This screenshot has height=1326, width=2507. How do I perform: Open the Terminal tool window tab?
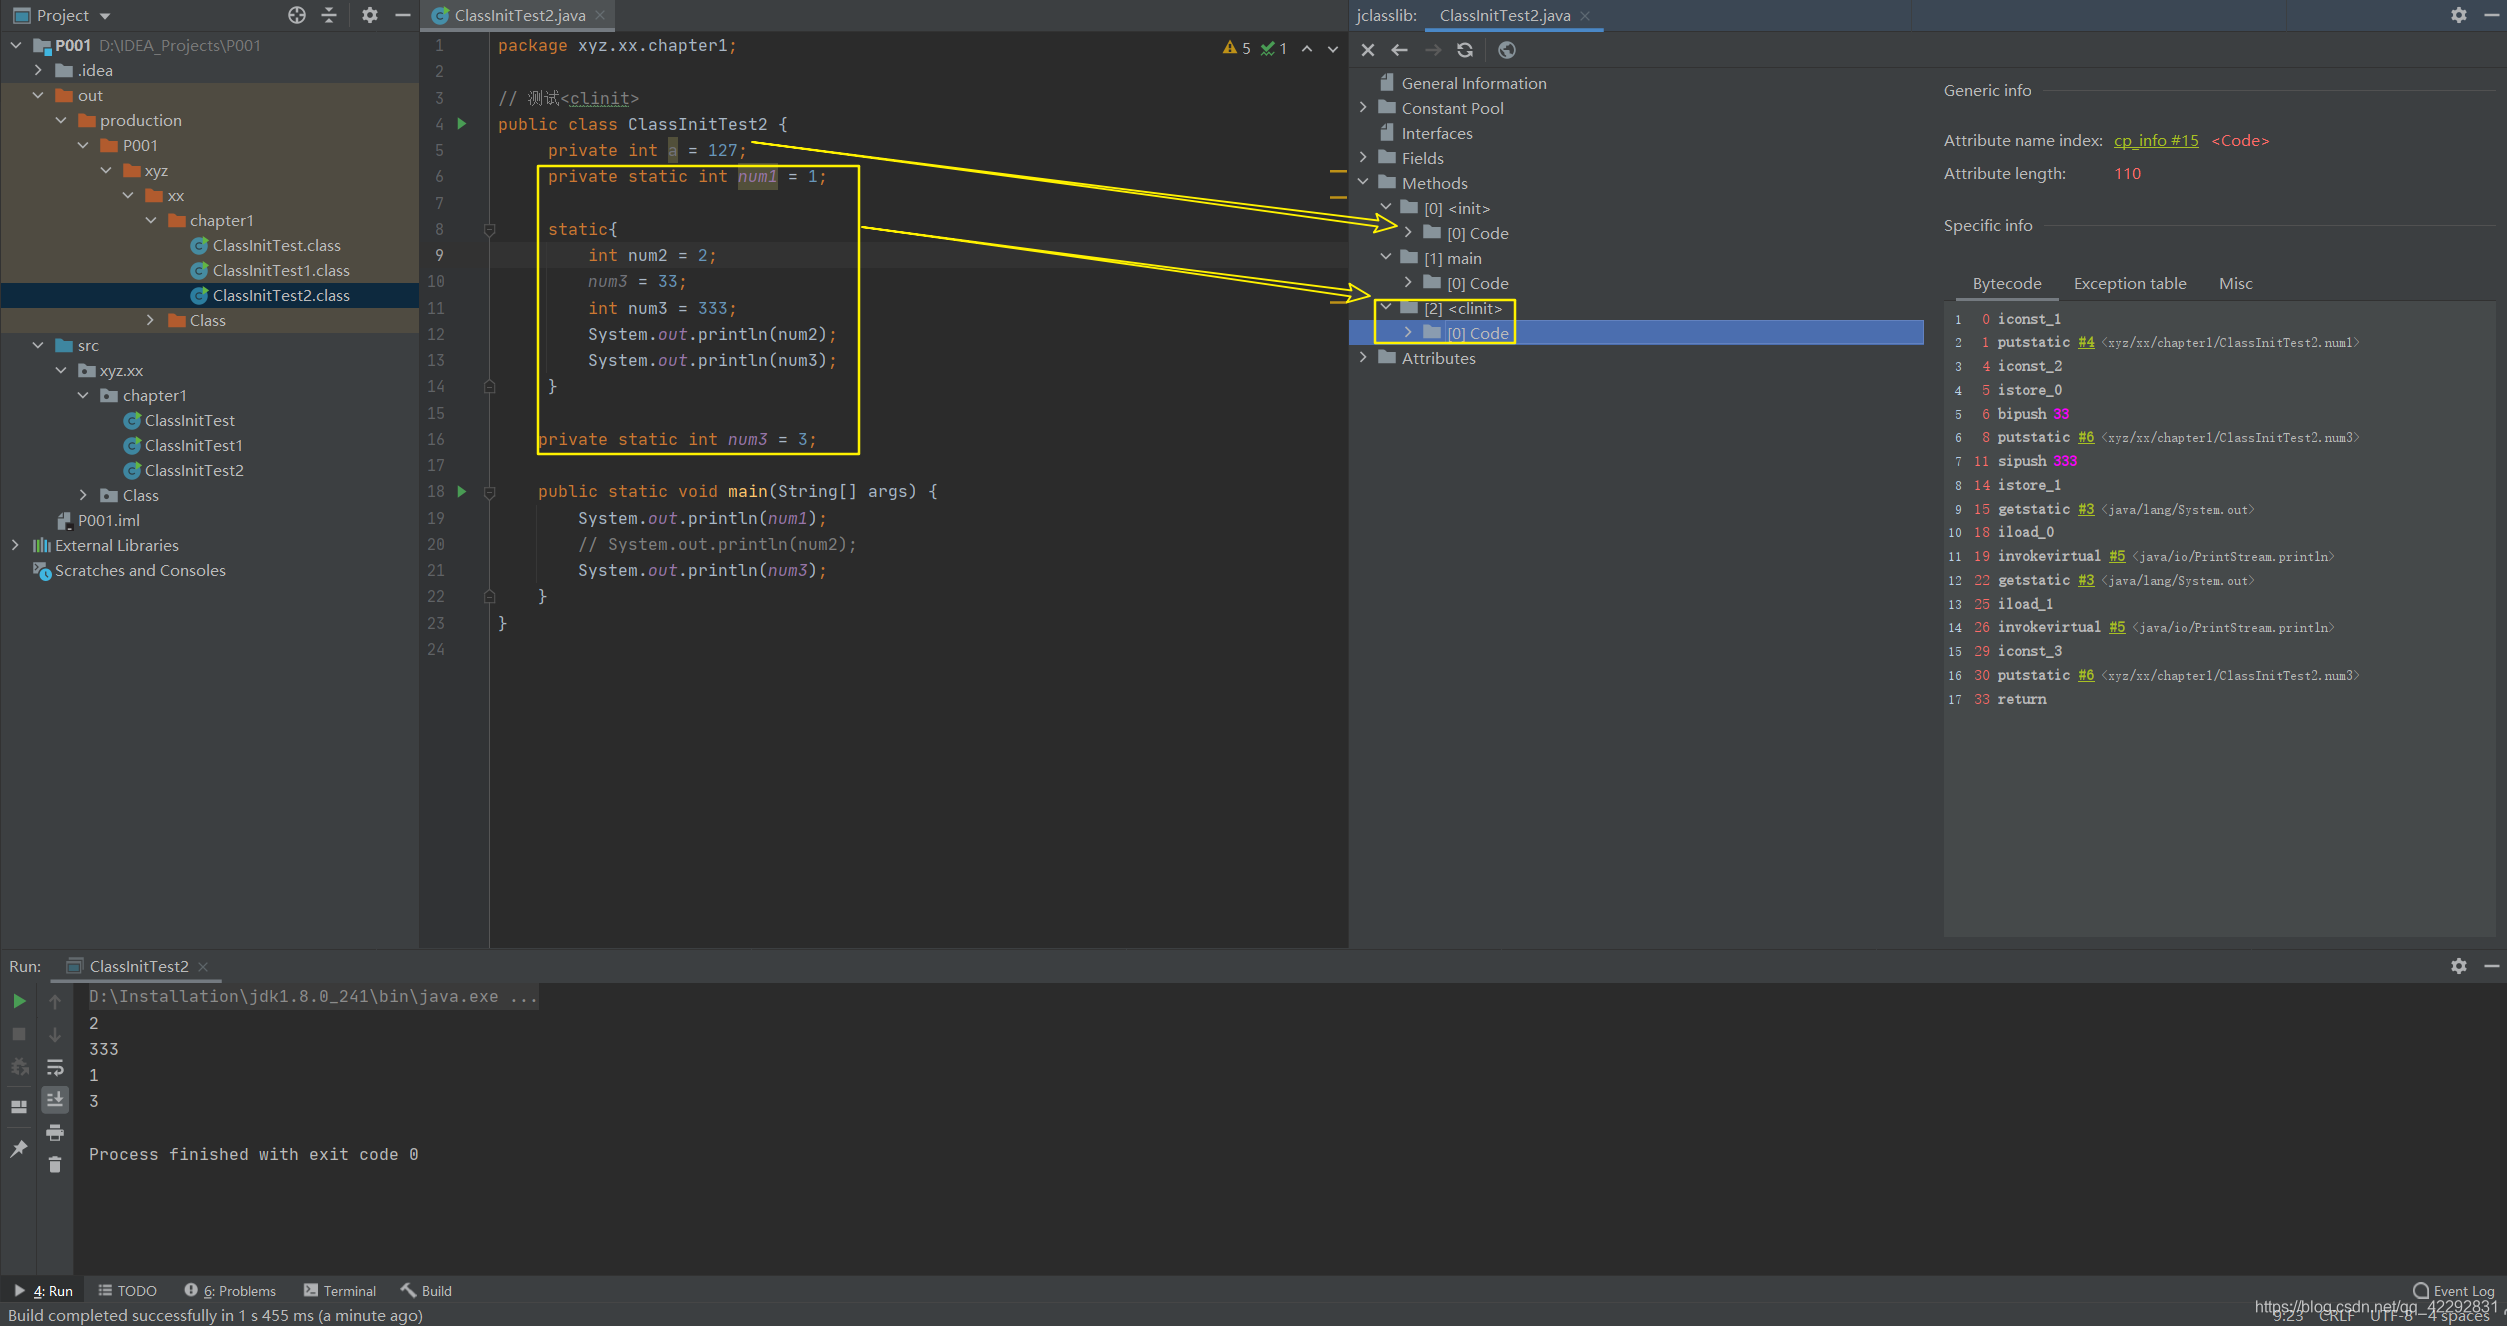(340, 1291)
